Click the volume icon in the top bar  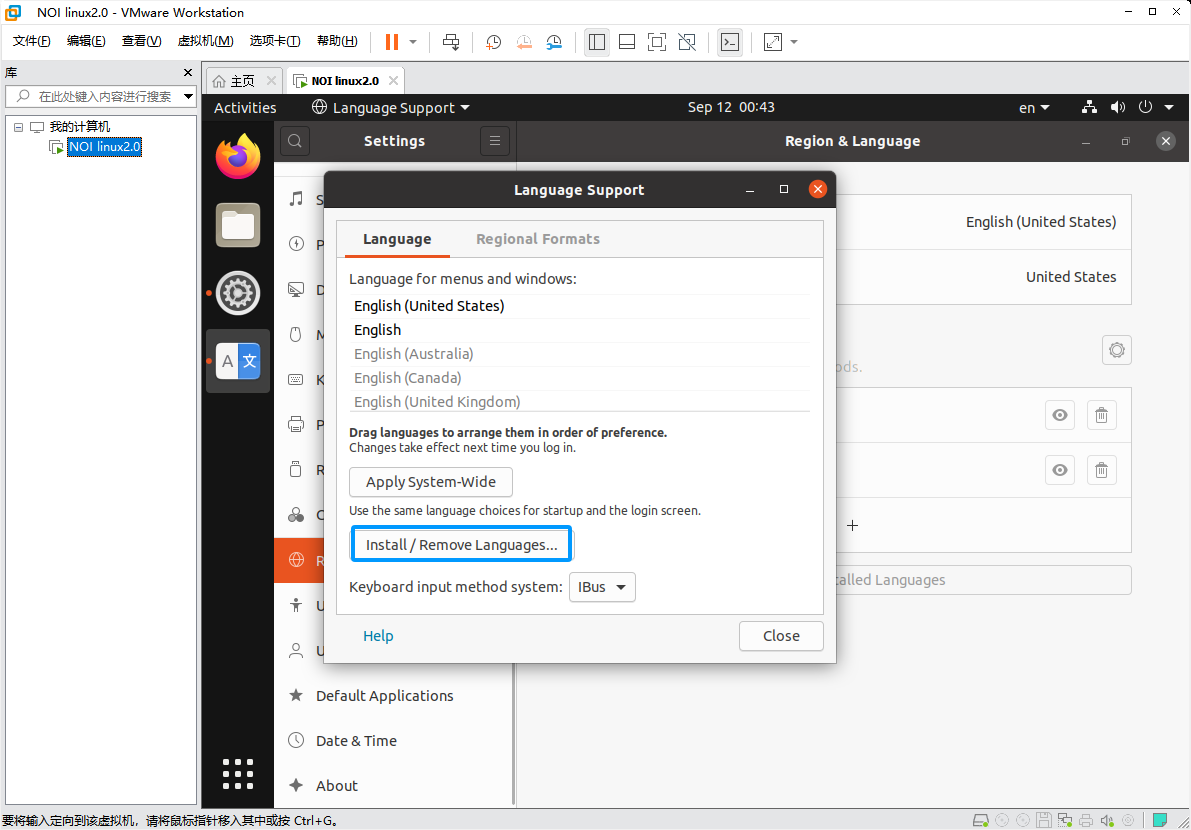[x=1117, y=107]
